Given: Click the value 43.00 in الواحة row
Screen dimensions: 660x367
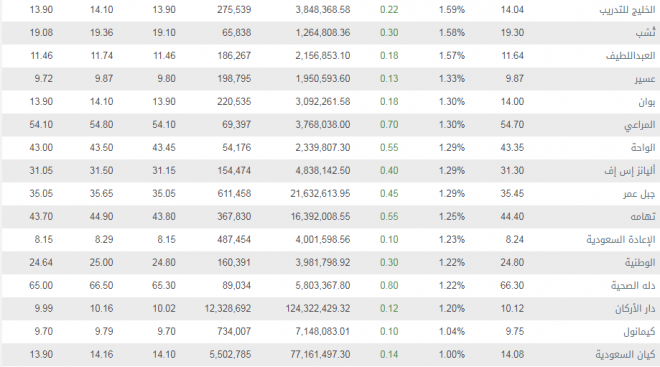Looking at the screenshot, I should (x=41, y=147).
